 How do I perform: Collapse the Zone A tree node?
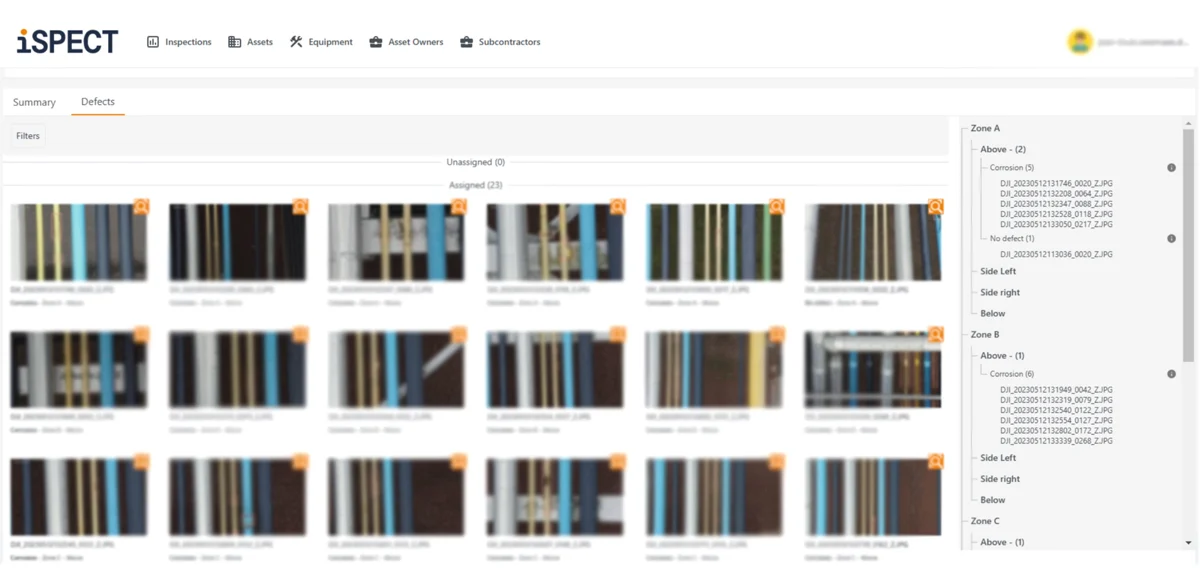coord(984,128)
